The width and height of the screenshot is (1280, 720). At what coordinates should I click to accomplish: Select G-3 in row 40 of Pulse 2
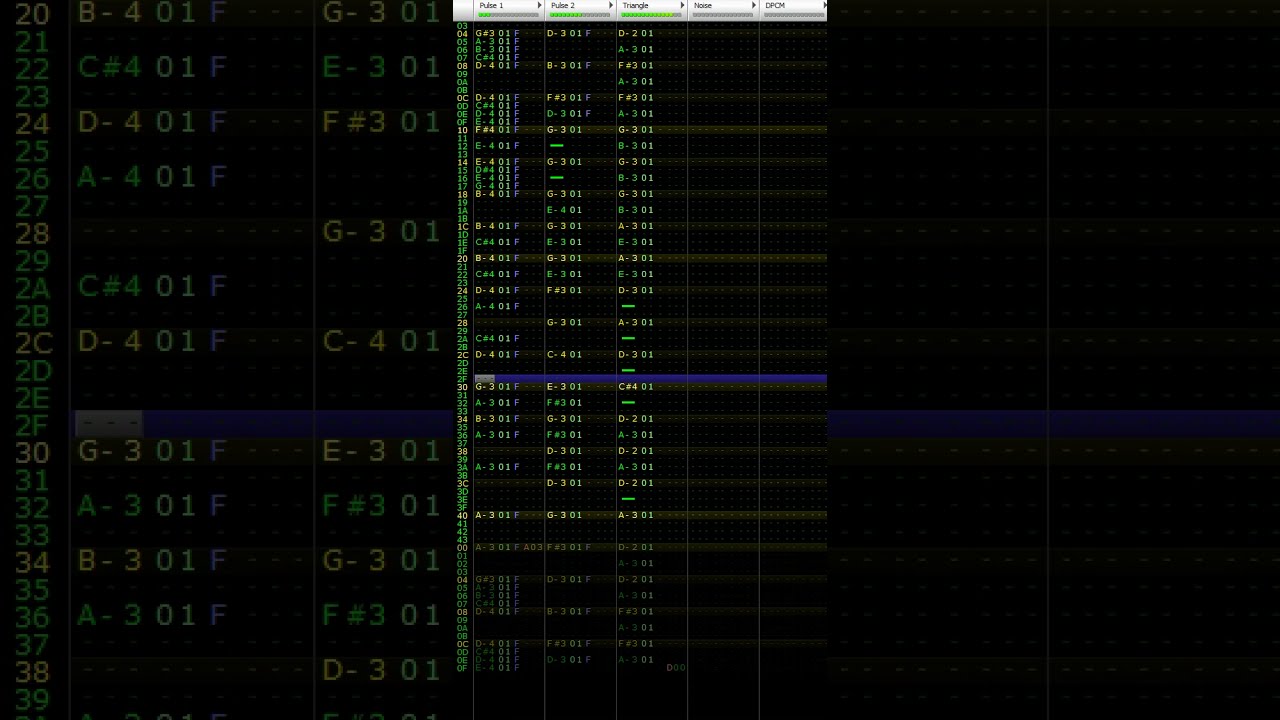point(556,515)
